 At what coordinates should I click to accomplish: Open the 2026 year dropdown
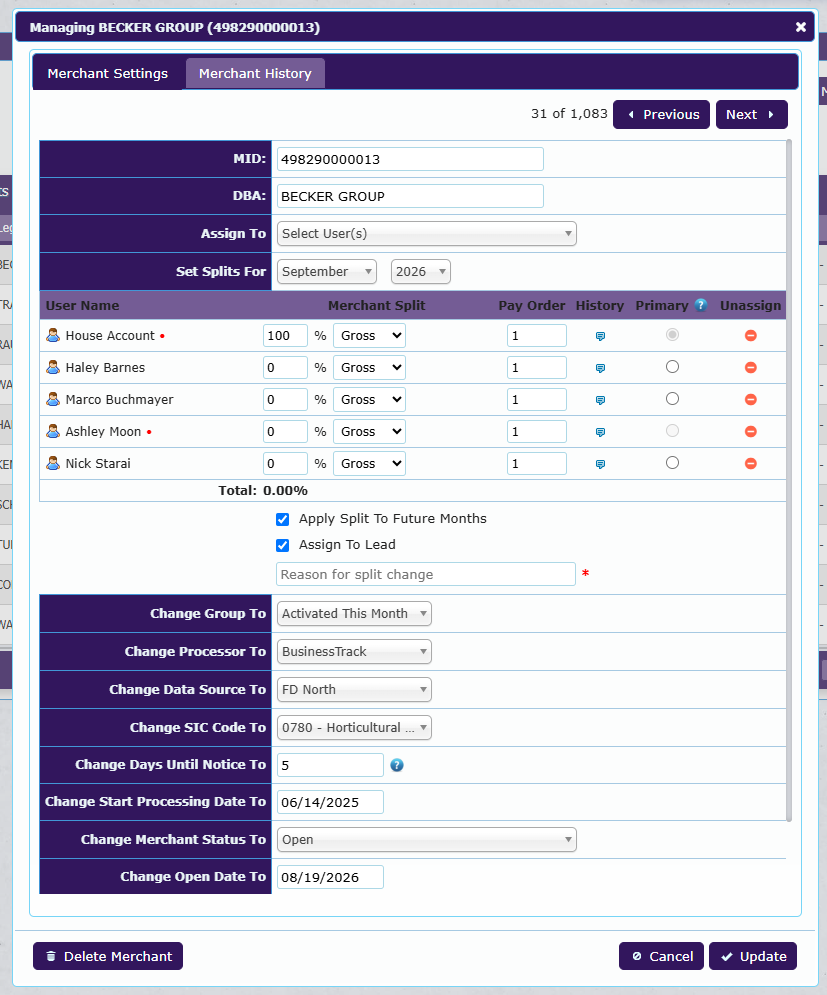tap(421, 272)
